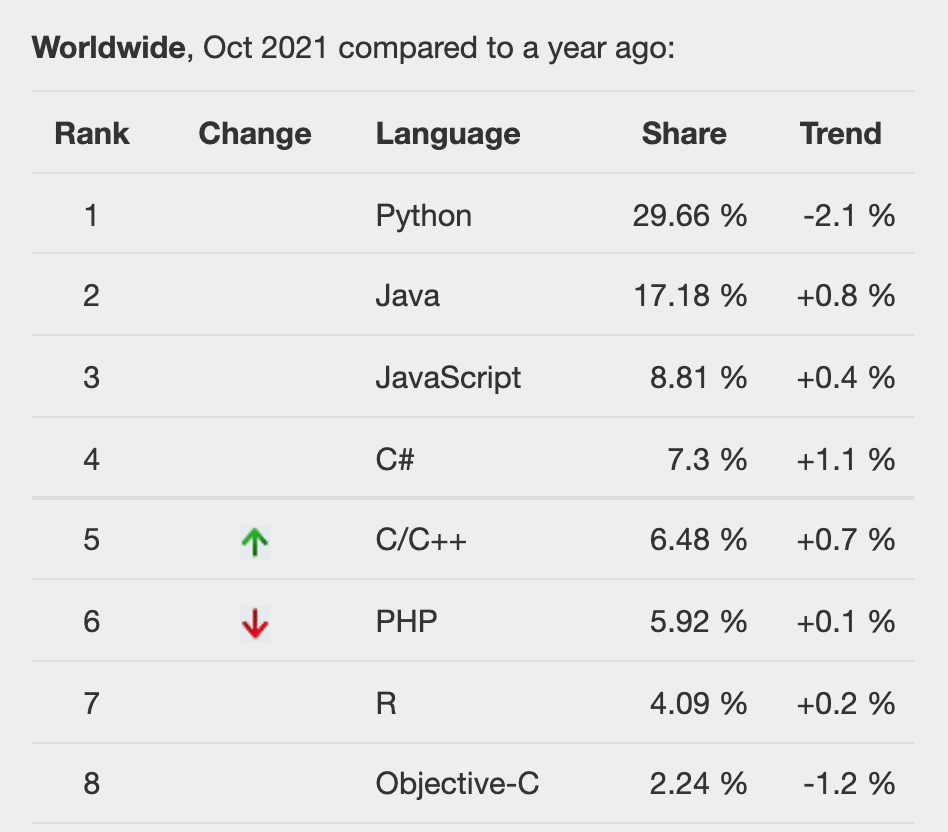This screenshot has height=832, width=948.
Task: Select the Python language cell
Action: 424,216
